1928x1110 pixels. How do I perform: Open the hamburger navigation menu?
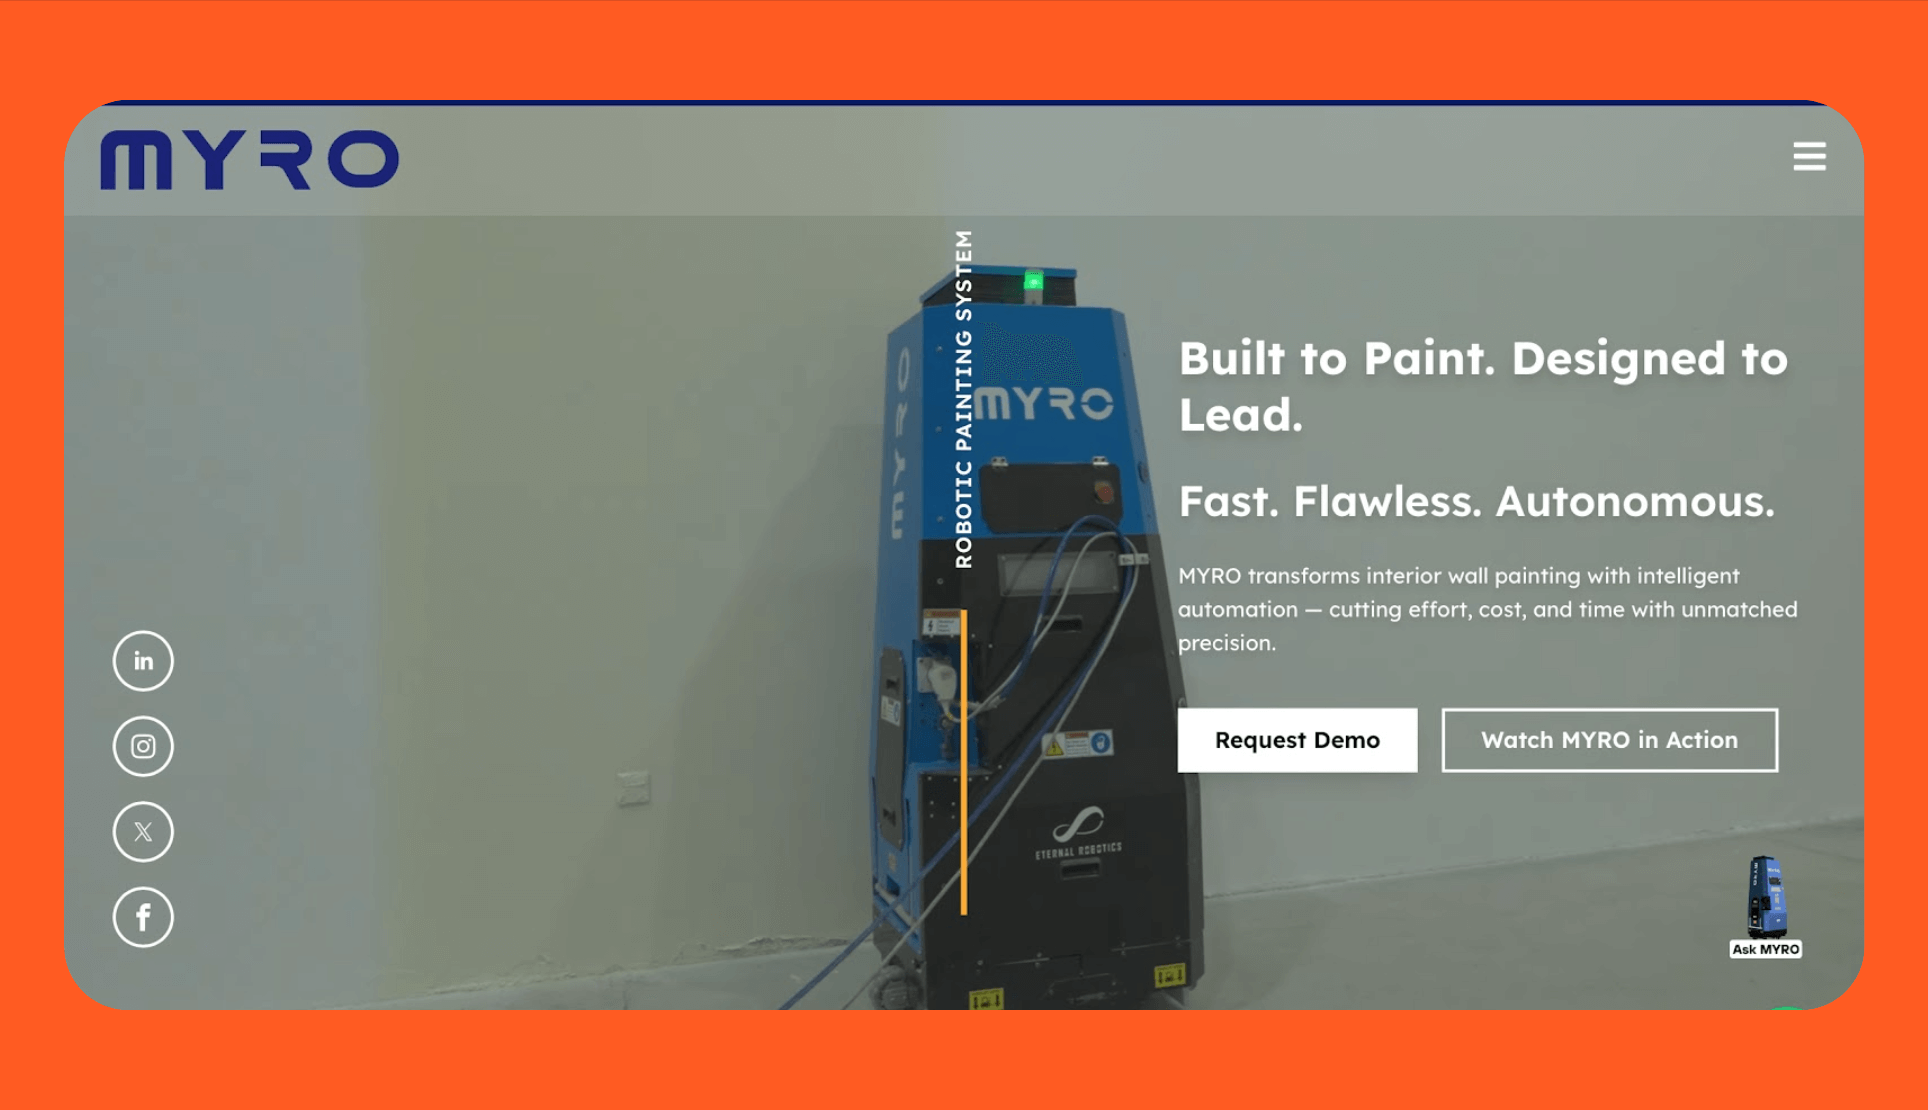tap(1809, 156)
